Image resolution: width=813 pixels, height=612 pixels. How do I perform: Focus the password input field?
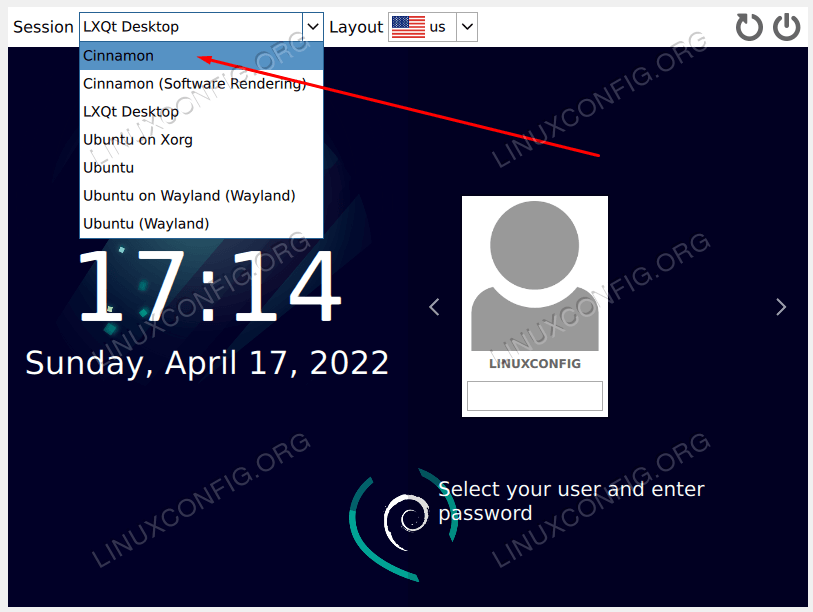pyautogui.click(x=535, y=396)
